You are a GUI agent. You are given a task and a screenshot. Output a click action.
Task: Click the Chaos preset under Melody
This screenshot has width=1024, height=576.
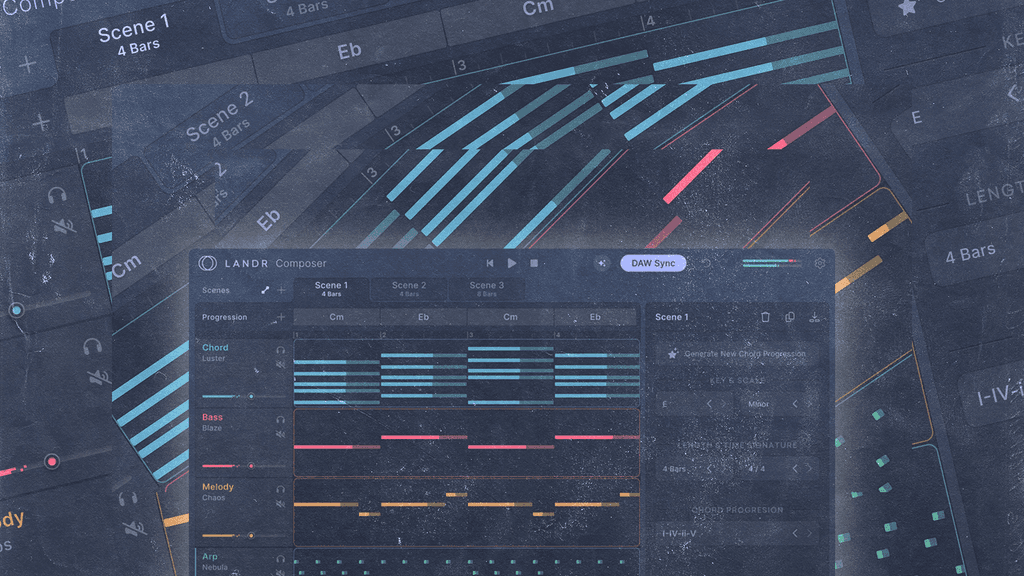tap(214, 498)
